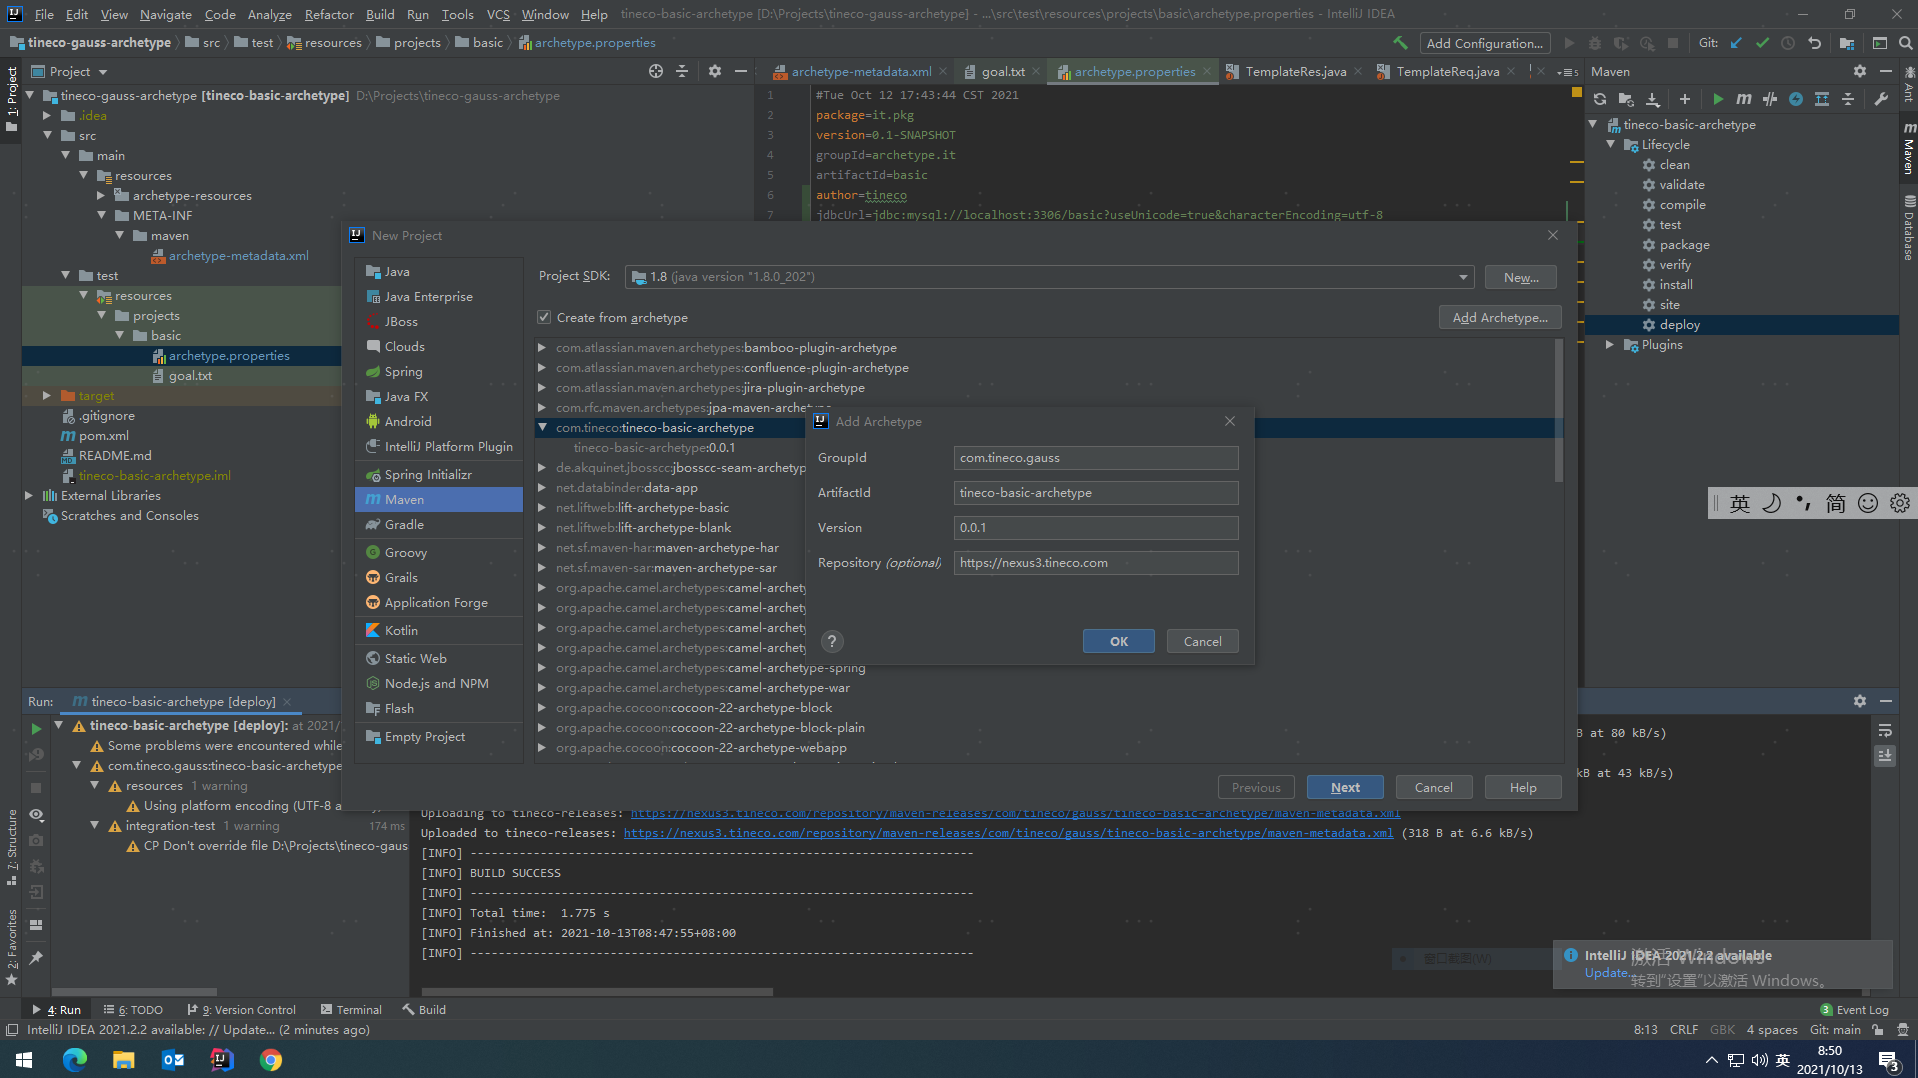Click OK in the Add Archetype dialog
The height and width of the screenshot is (1078, 1918).
(x=1118, y=642)
